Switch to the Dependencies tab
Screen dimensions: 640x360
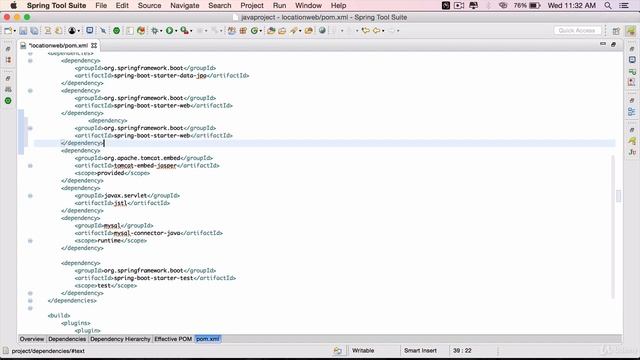tap(67, 339)
